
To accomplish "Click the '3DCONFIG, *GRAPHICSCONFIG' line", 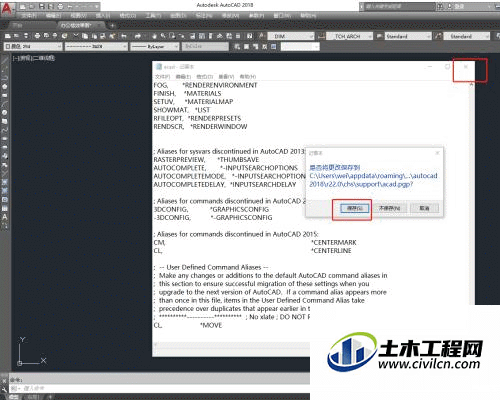I will click(x=211, y=209).
